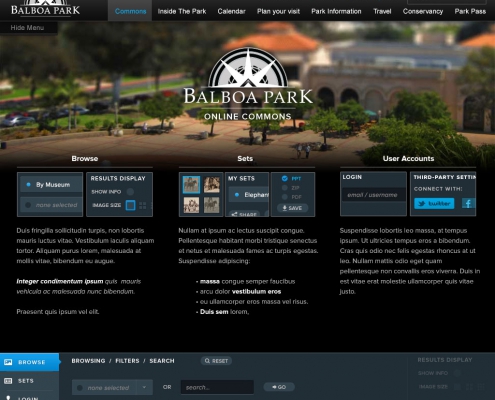The height and width of the screenshot is (400, 495).
Task: Click the bottom-right thumbnail in Sets
Action: click(212, 205)
